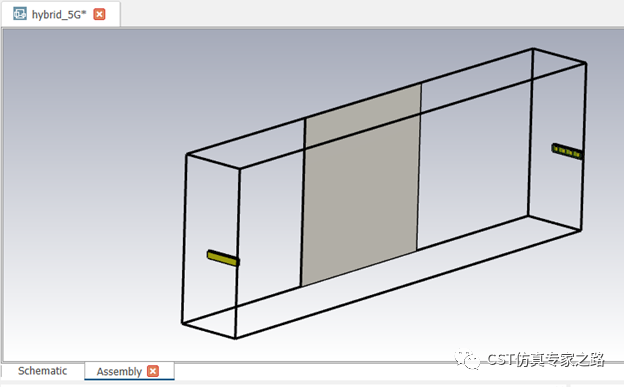Click the bottom long front edge of the box

tap(408, 284)
